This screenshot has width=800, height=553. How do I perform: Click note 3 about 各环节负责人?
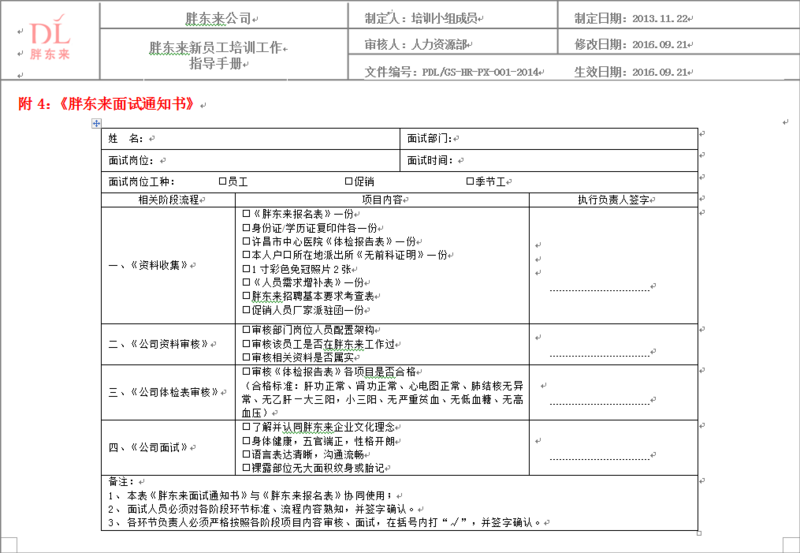point(325,523)
